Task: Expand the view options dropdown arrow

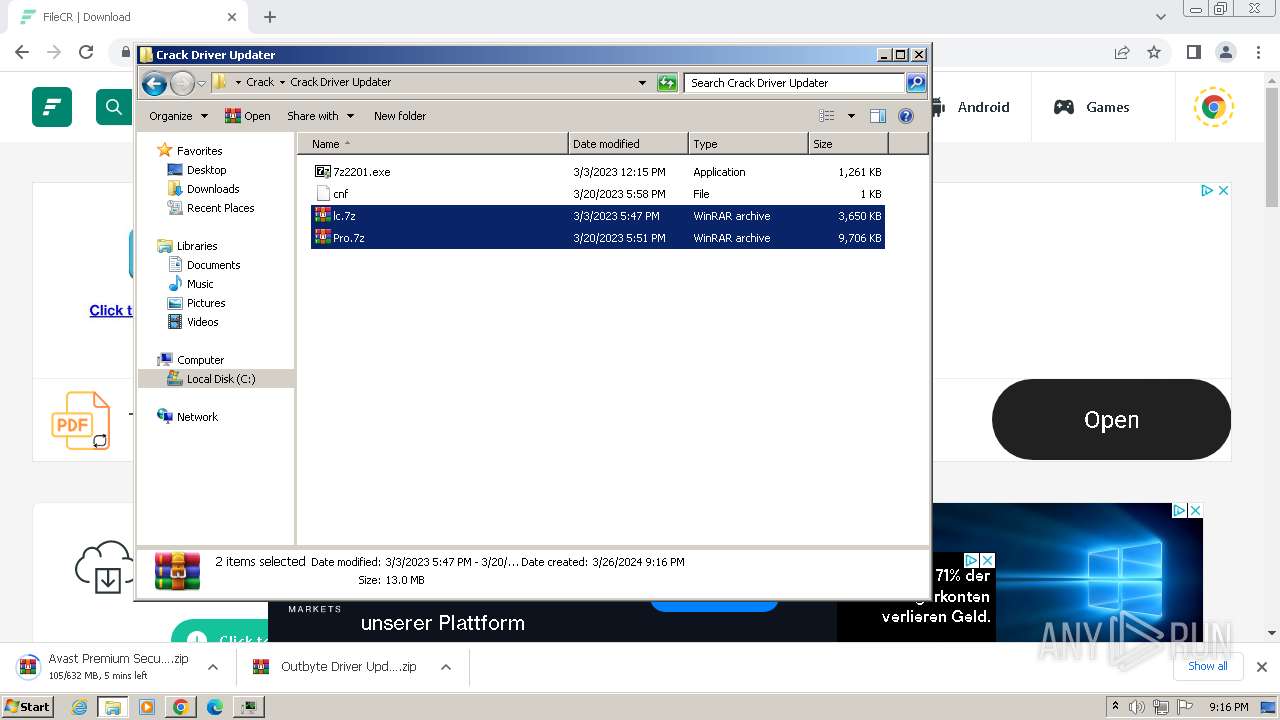Action: [x=851, y=116]
